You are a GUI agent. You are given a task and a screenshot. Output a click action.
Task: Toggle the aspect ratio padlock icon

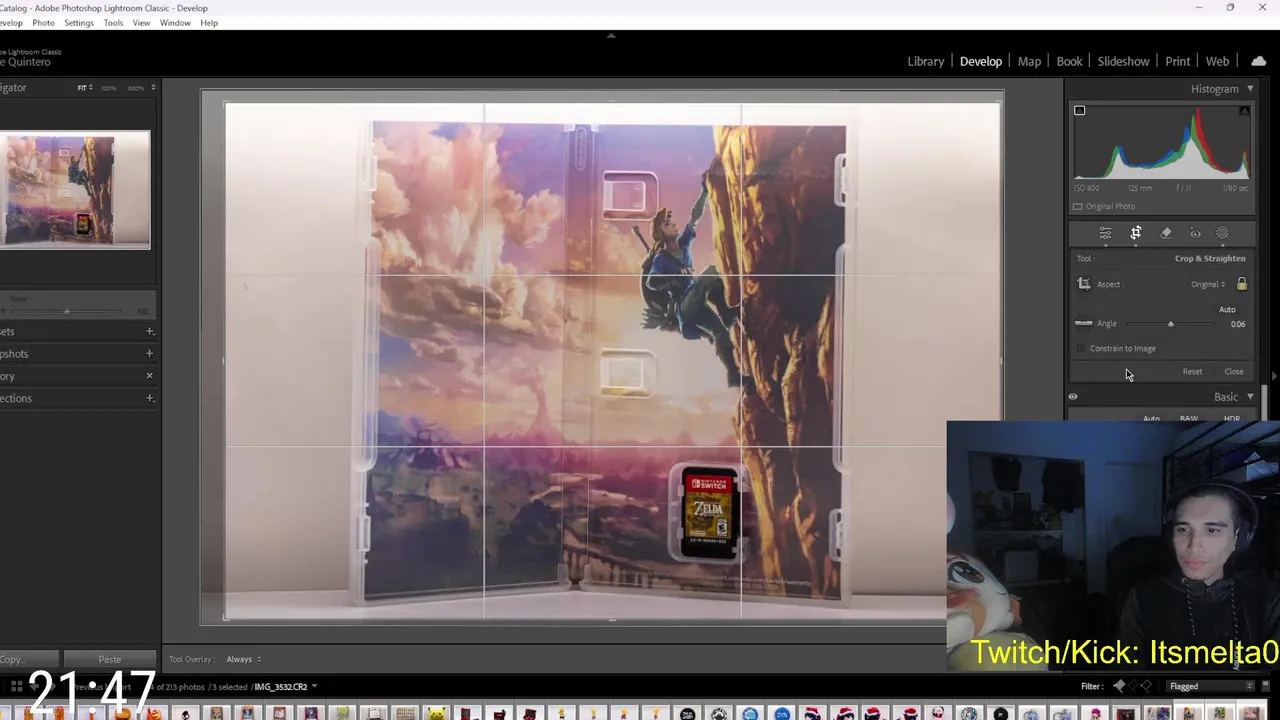point(1242,284)
